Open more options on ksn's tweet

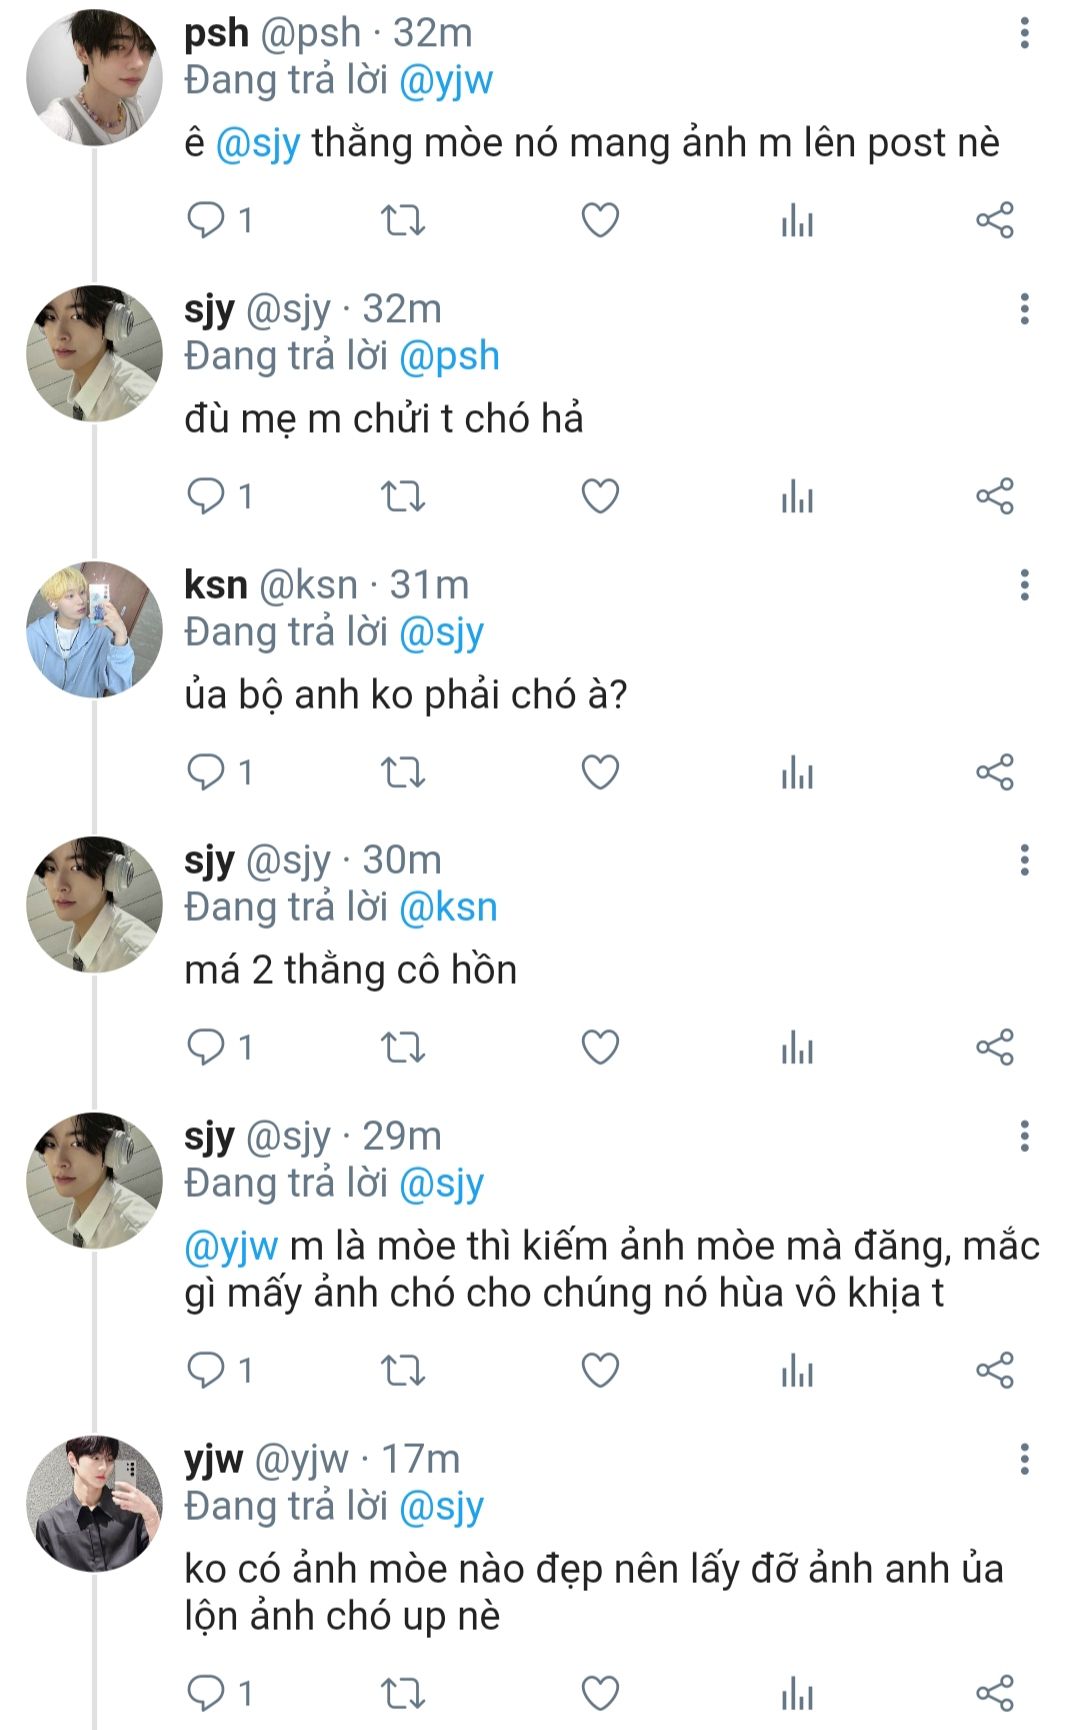1024,585
